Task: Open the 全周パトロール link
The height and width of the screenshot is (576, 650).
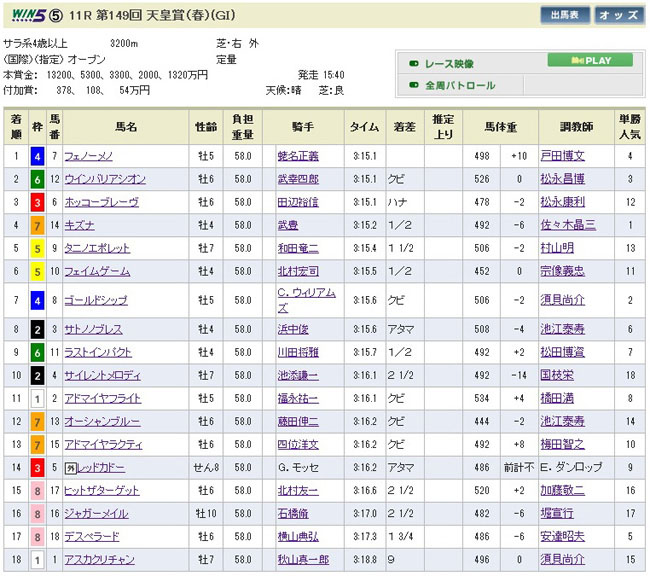Action: (x=460, y=86)
